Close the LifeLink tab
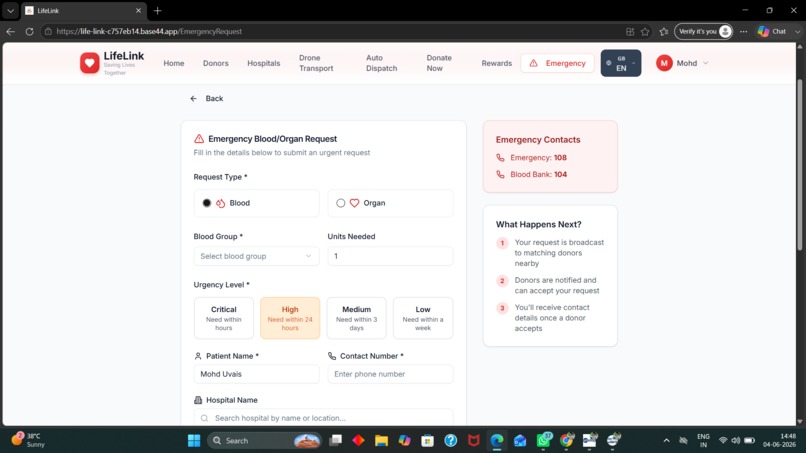The width and height of the screenshot is (806, 453). tap(138, 10)
